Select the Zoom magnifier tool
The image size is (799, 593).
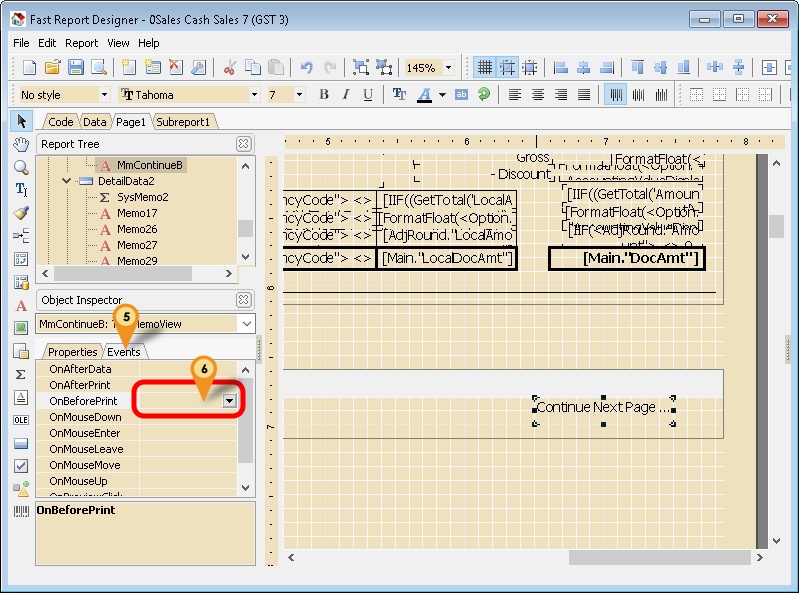(x=21, y=167)
